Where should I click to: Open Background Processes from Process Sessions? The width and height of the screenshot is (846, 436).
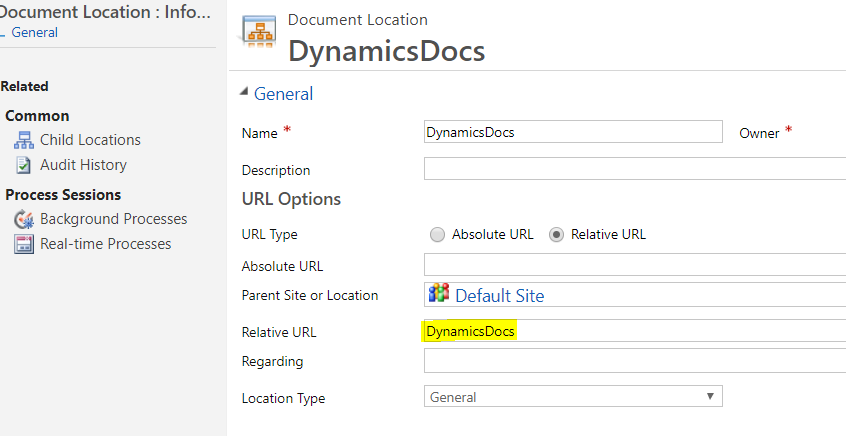[113, 219]
